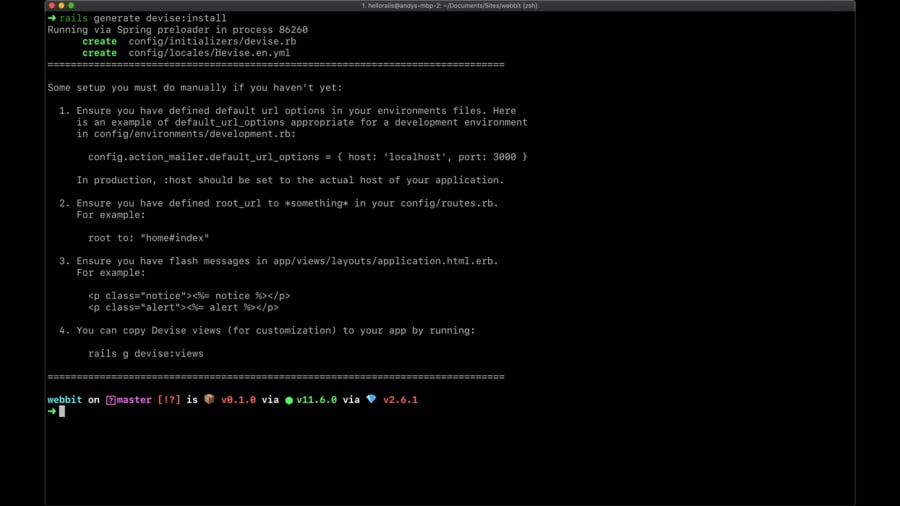Click 'config/locales/devise.en.yml' path
Image resolution: width=900 pixels, height=506 pixels.
pyautogui.click(x=209, y=53)
